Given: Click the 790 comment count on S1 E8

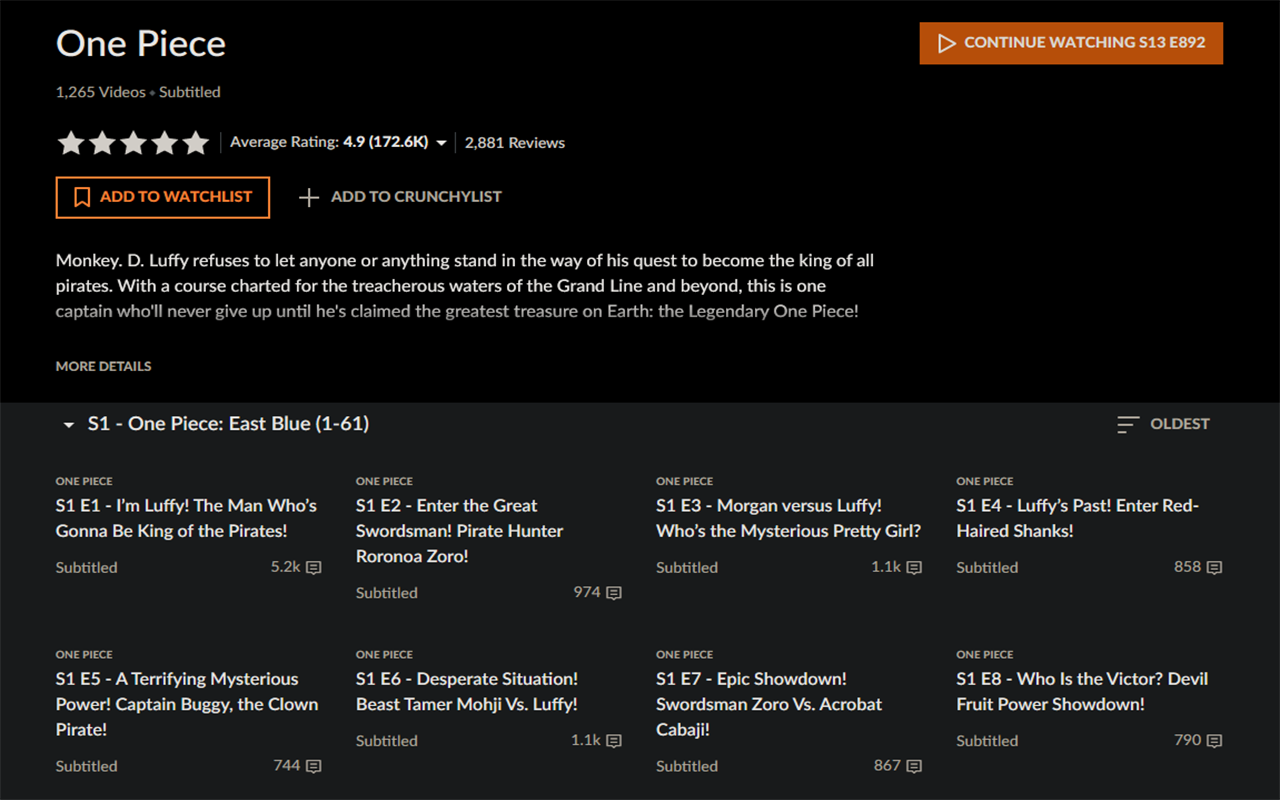Looking at the screenshot, I should click(x=1187, y=740).
